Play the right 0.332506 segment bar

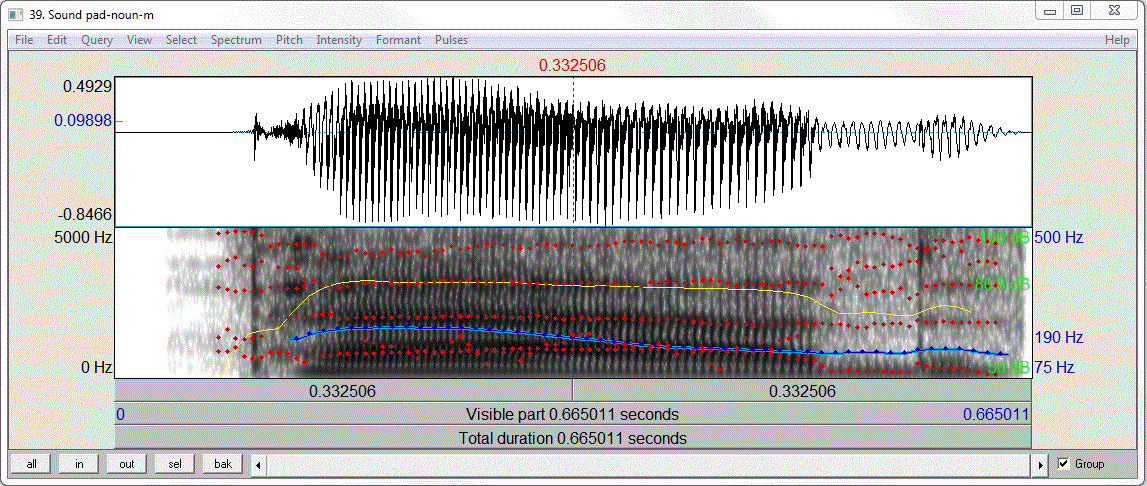(802, 391)
